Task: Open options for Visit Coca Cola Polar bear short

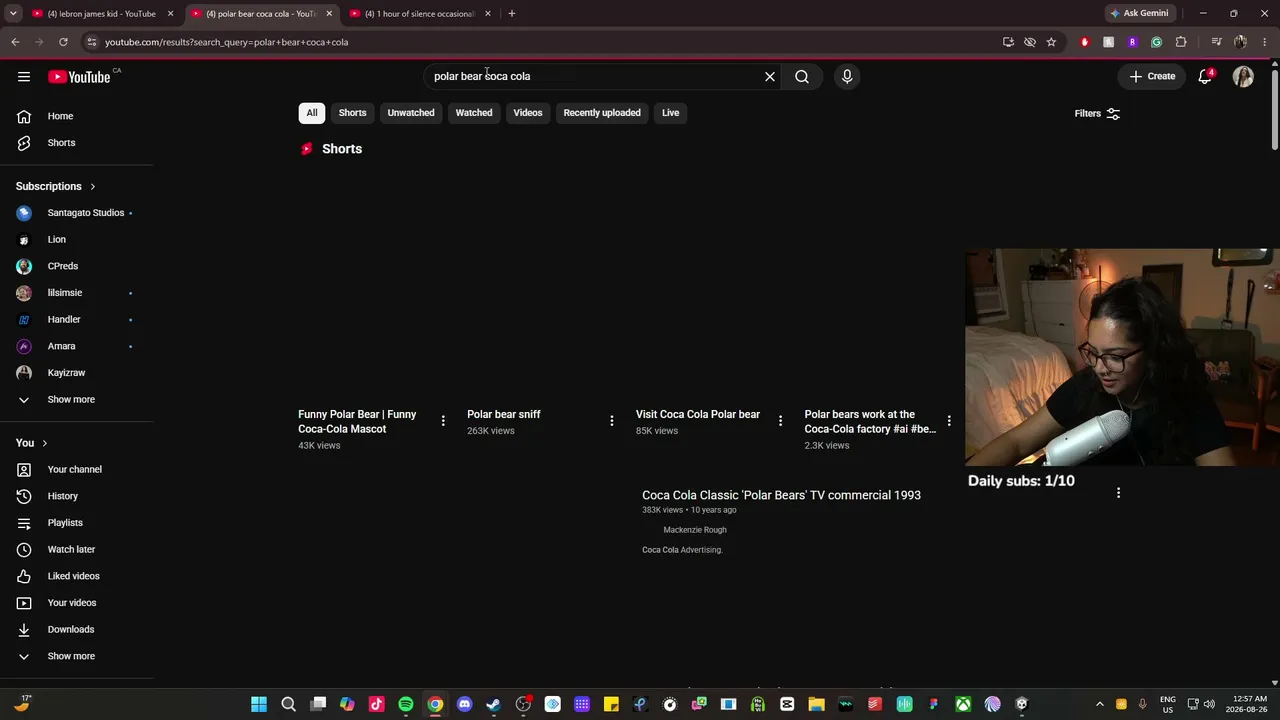Action: (781, 421)
